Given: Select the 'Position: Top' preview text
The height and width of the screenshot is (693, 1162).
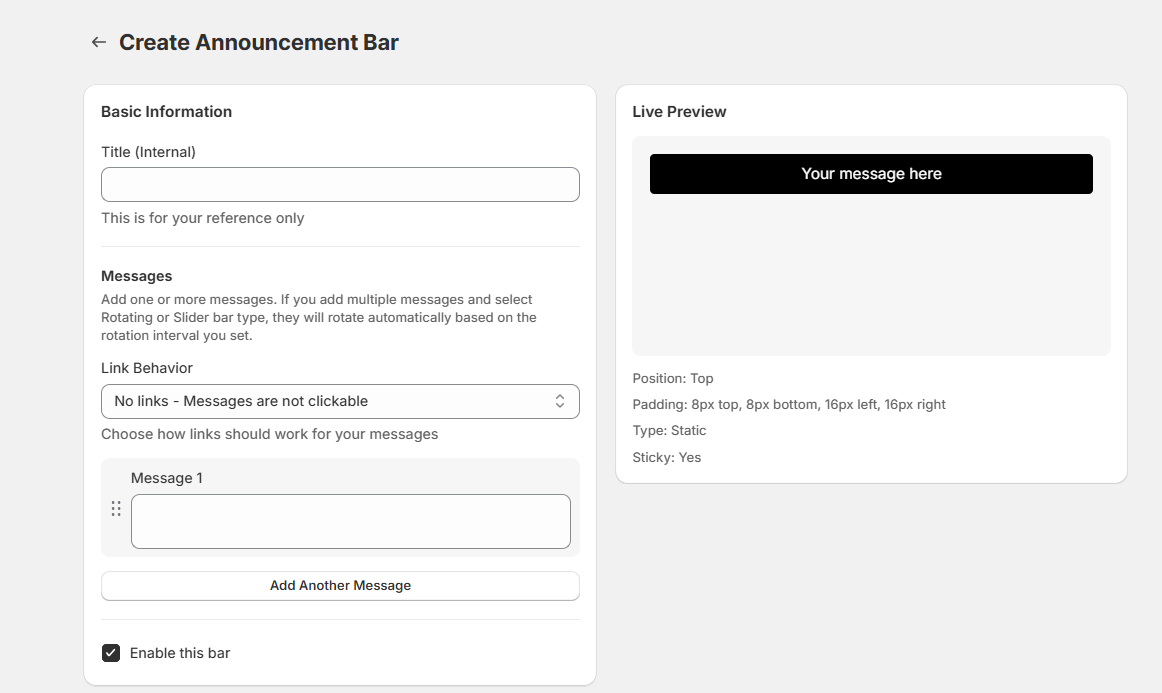Looking at the screenshot, I should (x=673, y=379).
